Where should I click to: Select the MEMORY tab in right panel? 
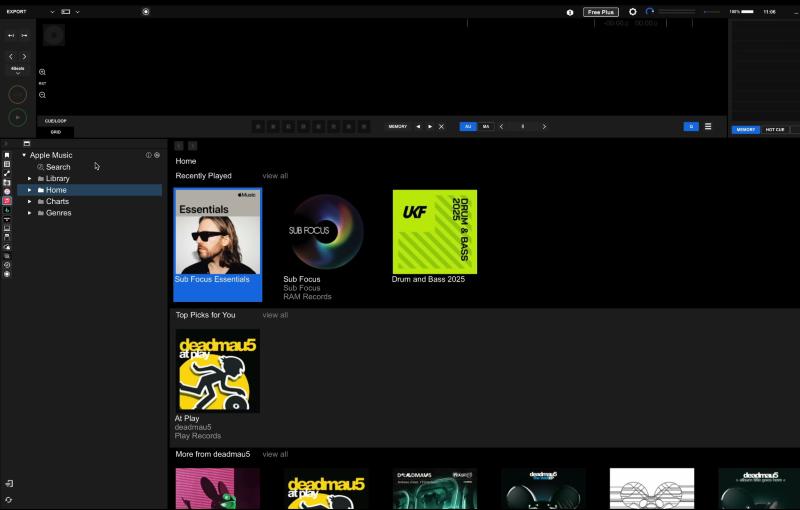746,130
